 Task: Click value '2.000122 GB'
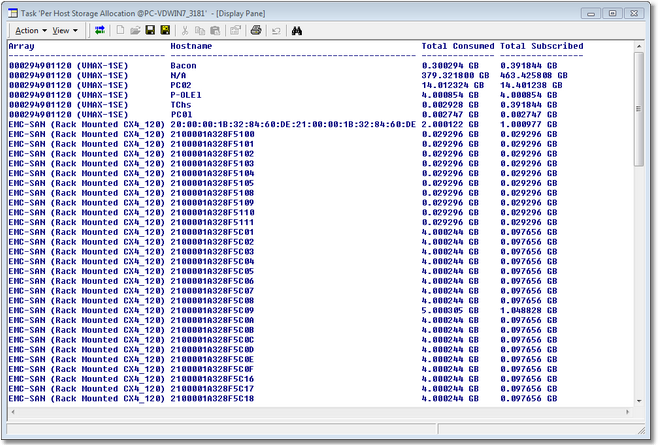click(x=450, y=124)
